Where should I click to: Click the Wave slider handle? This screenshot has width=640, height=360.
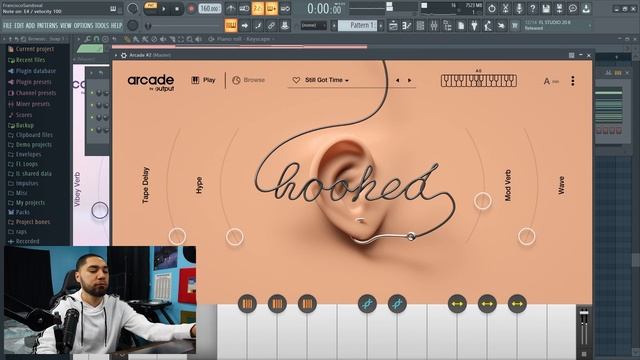tap(527, 236)
